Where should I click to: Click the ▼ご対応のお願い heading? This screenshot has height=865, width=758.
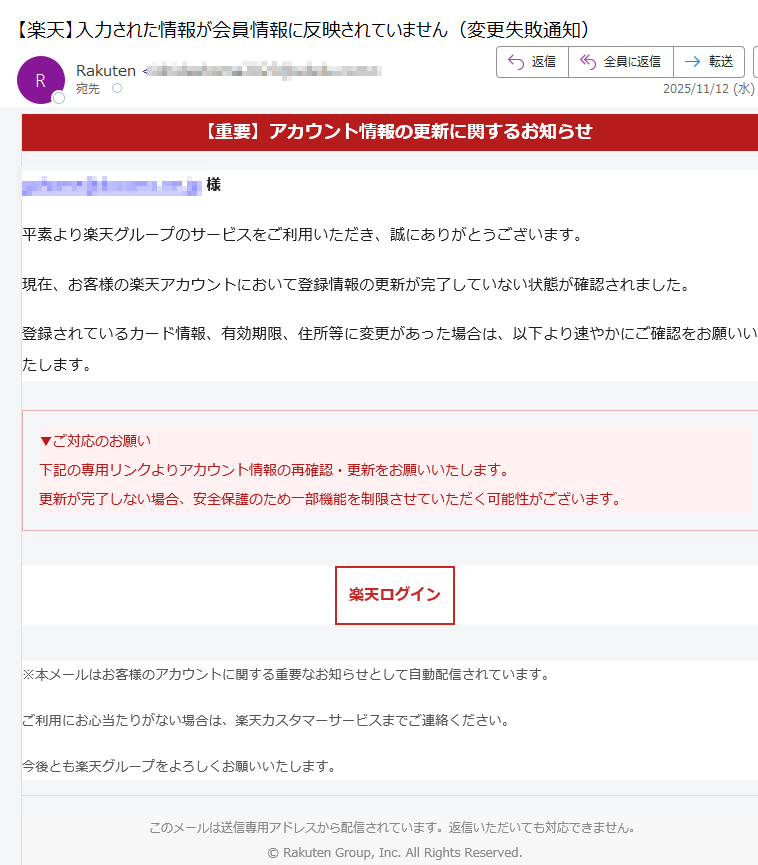coord(95,441)
